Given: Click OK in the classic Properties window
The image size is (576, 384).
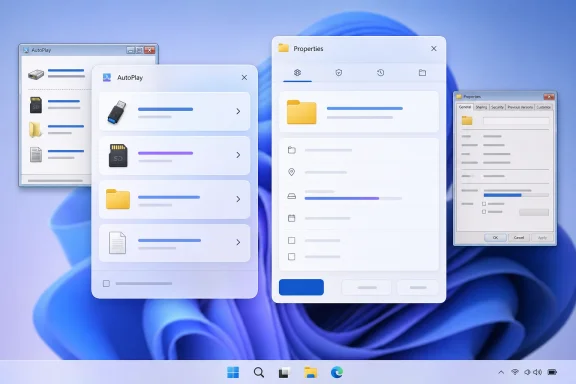Looking at the screenshot, I should pos(495,238).
